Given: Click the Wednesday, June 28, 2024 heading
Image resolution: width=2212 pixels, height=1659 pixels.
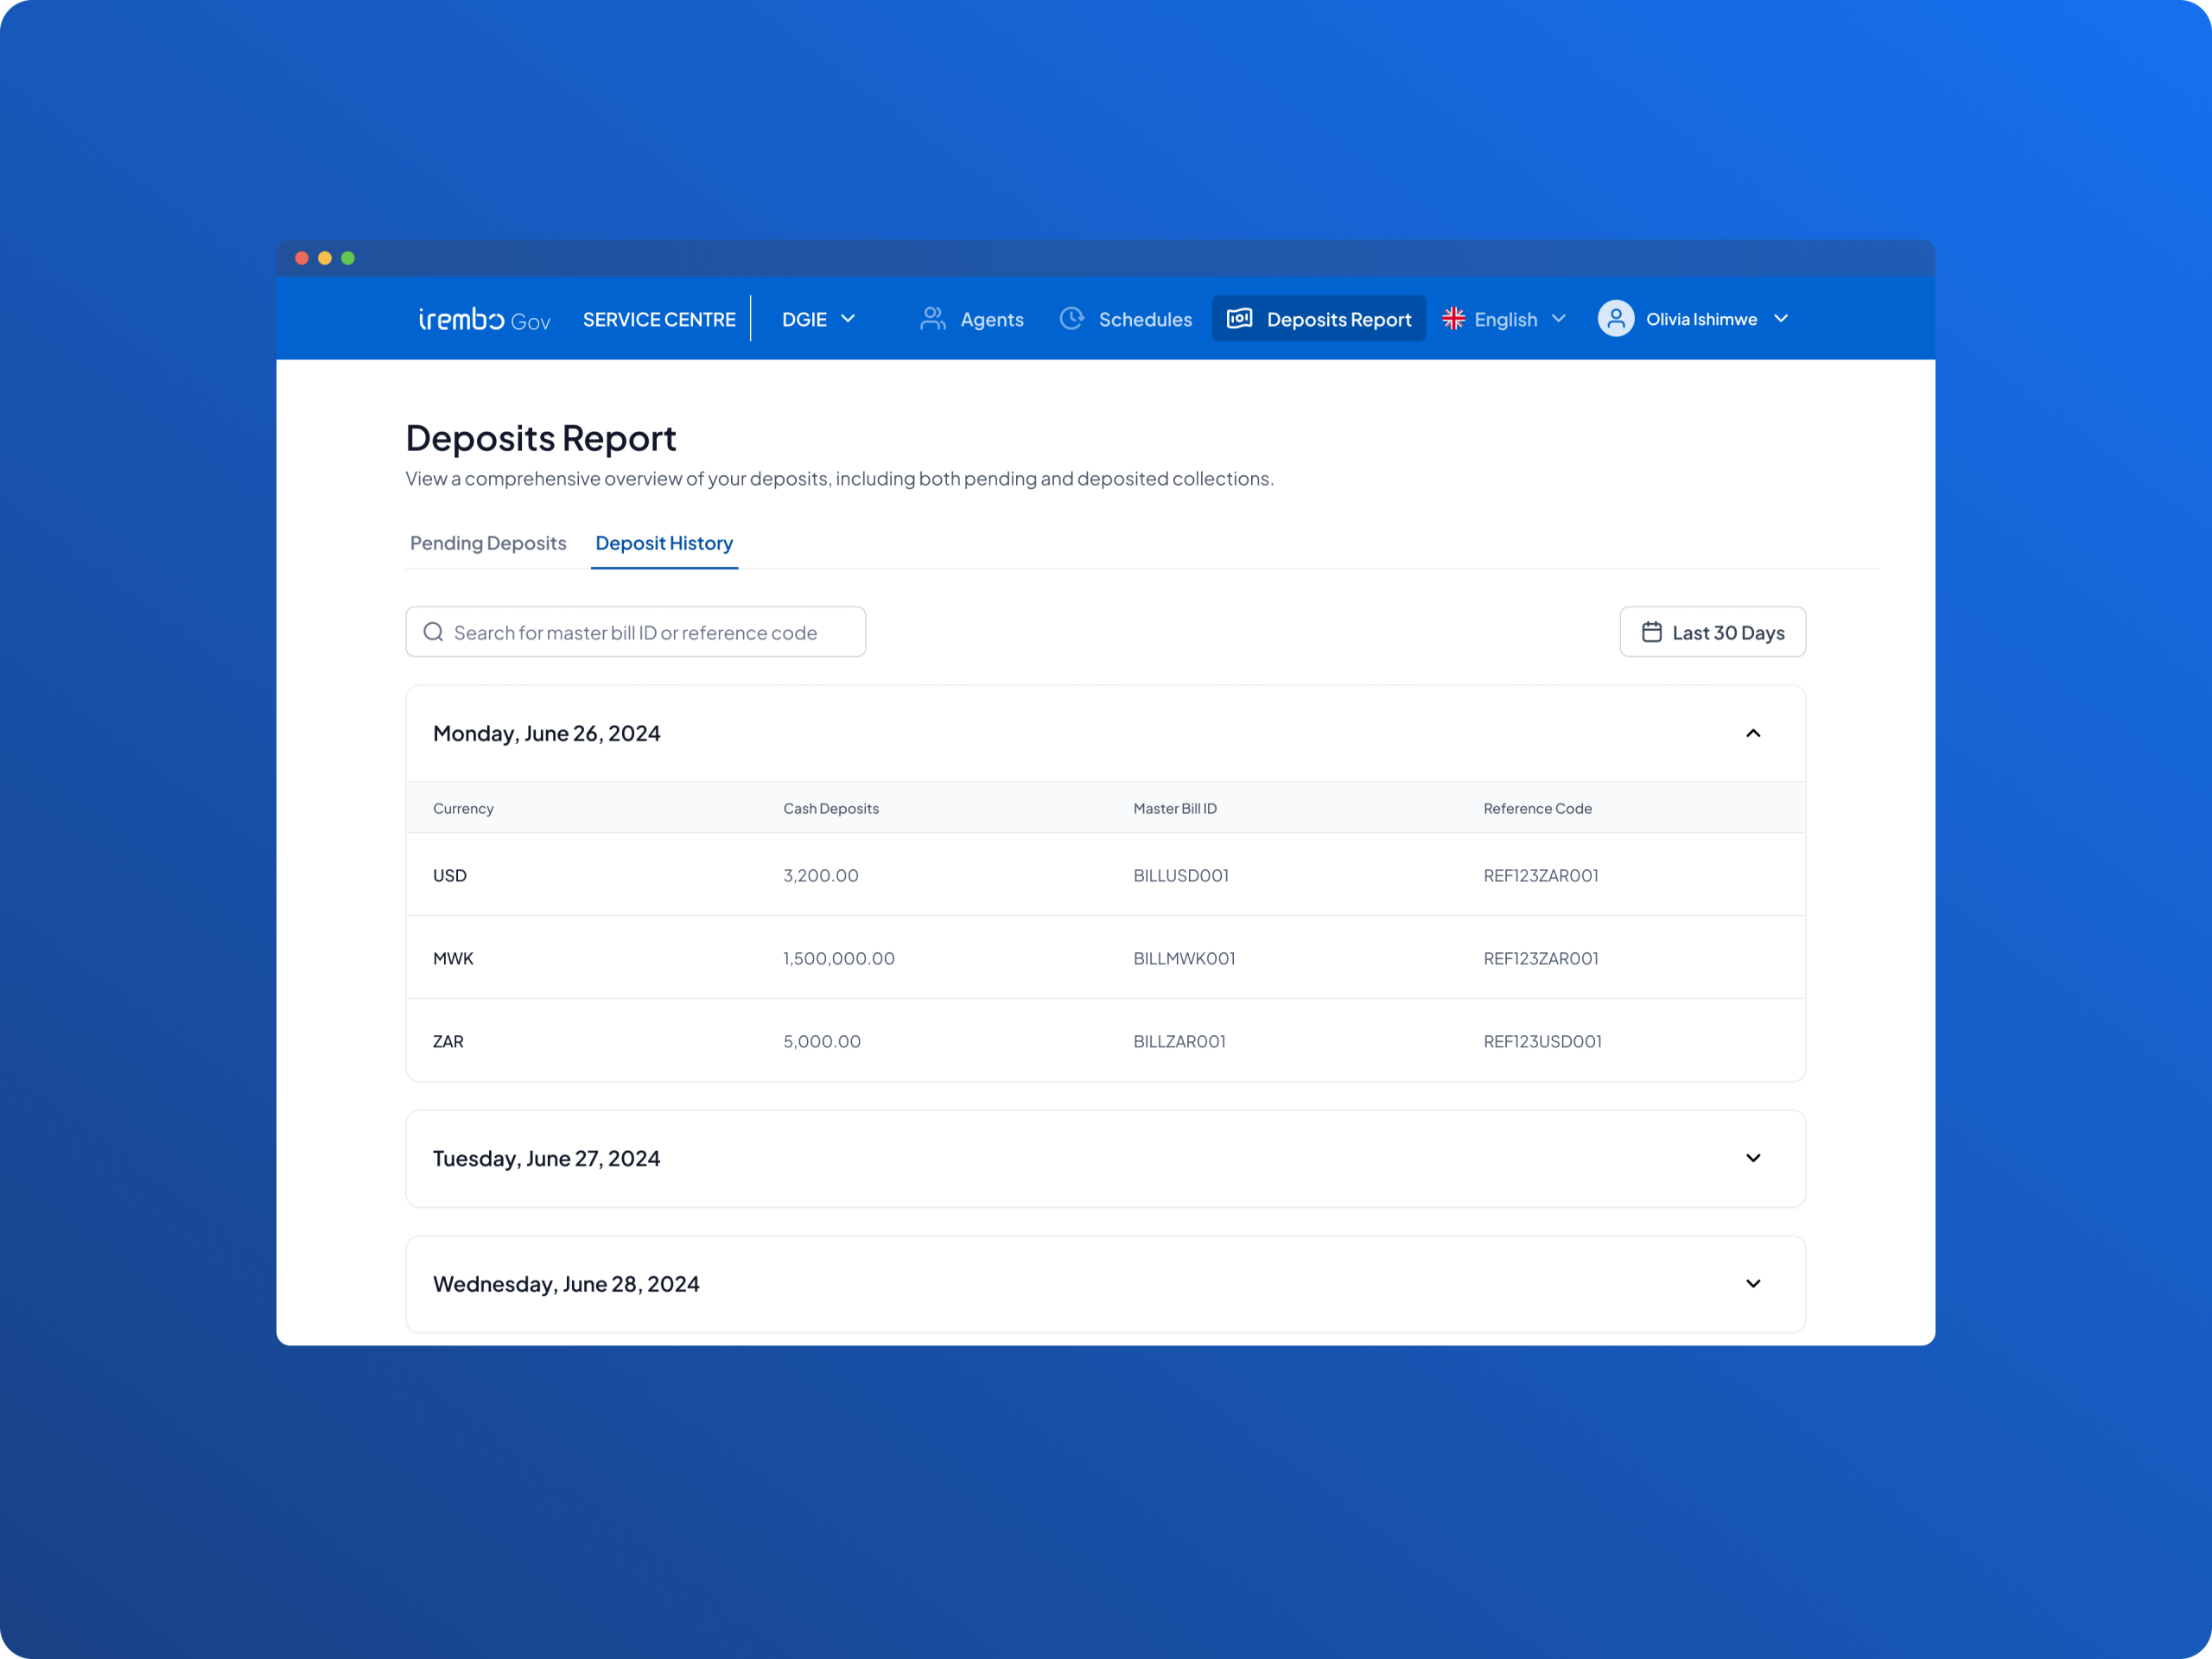Looking at the screenshot, I should [x=566, y=1283].
